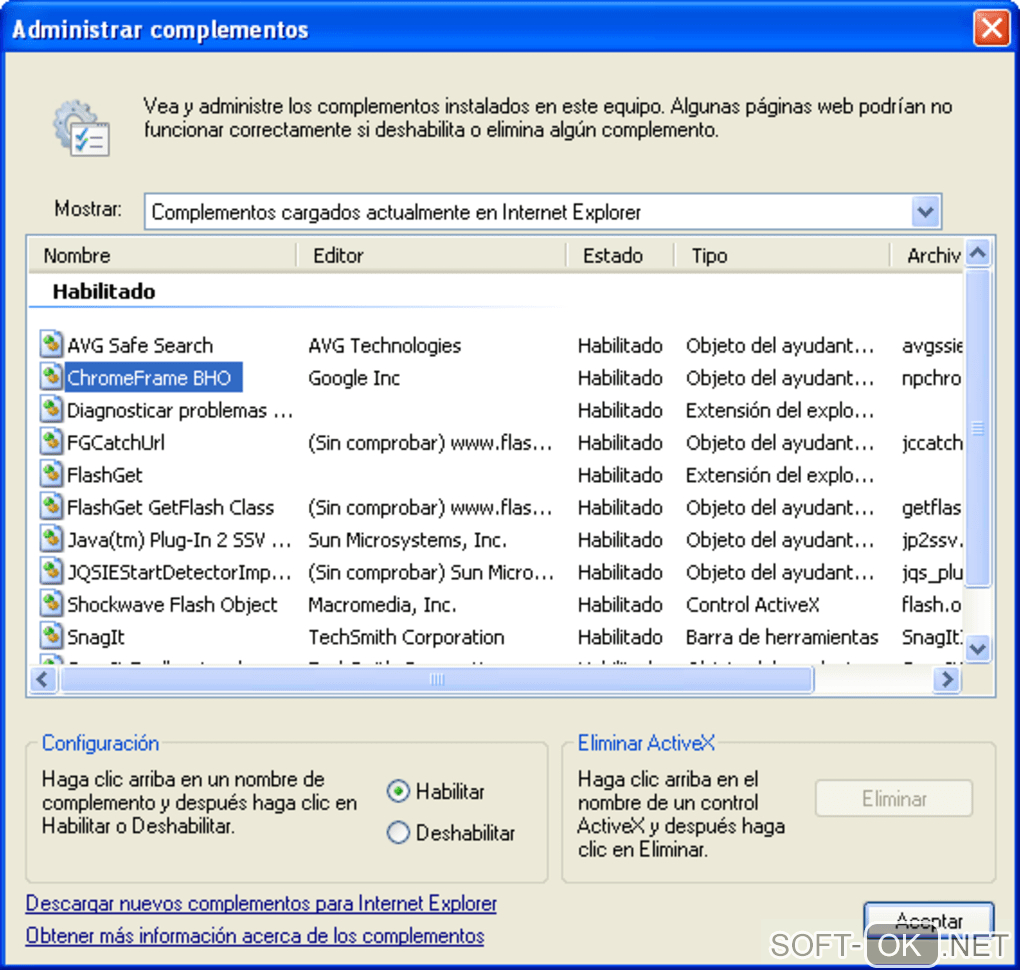Click the list scroll up arrow
This screenshot has height=970, width=1020.
tap(978, 252)
